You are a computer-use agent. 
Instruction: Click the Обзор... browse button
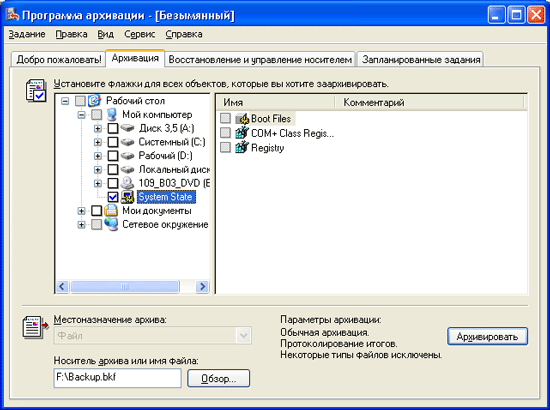[219, 378]
